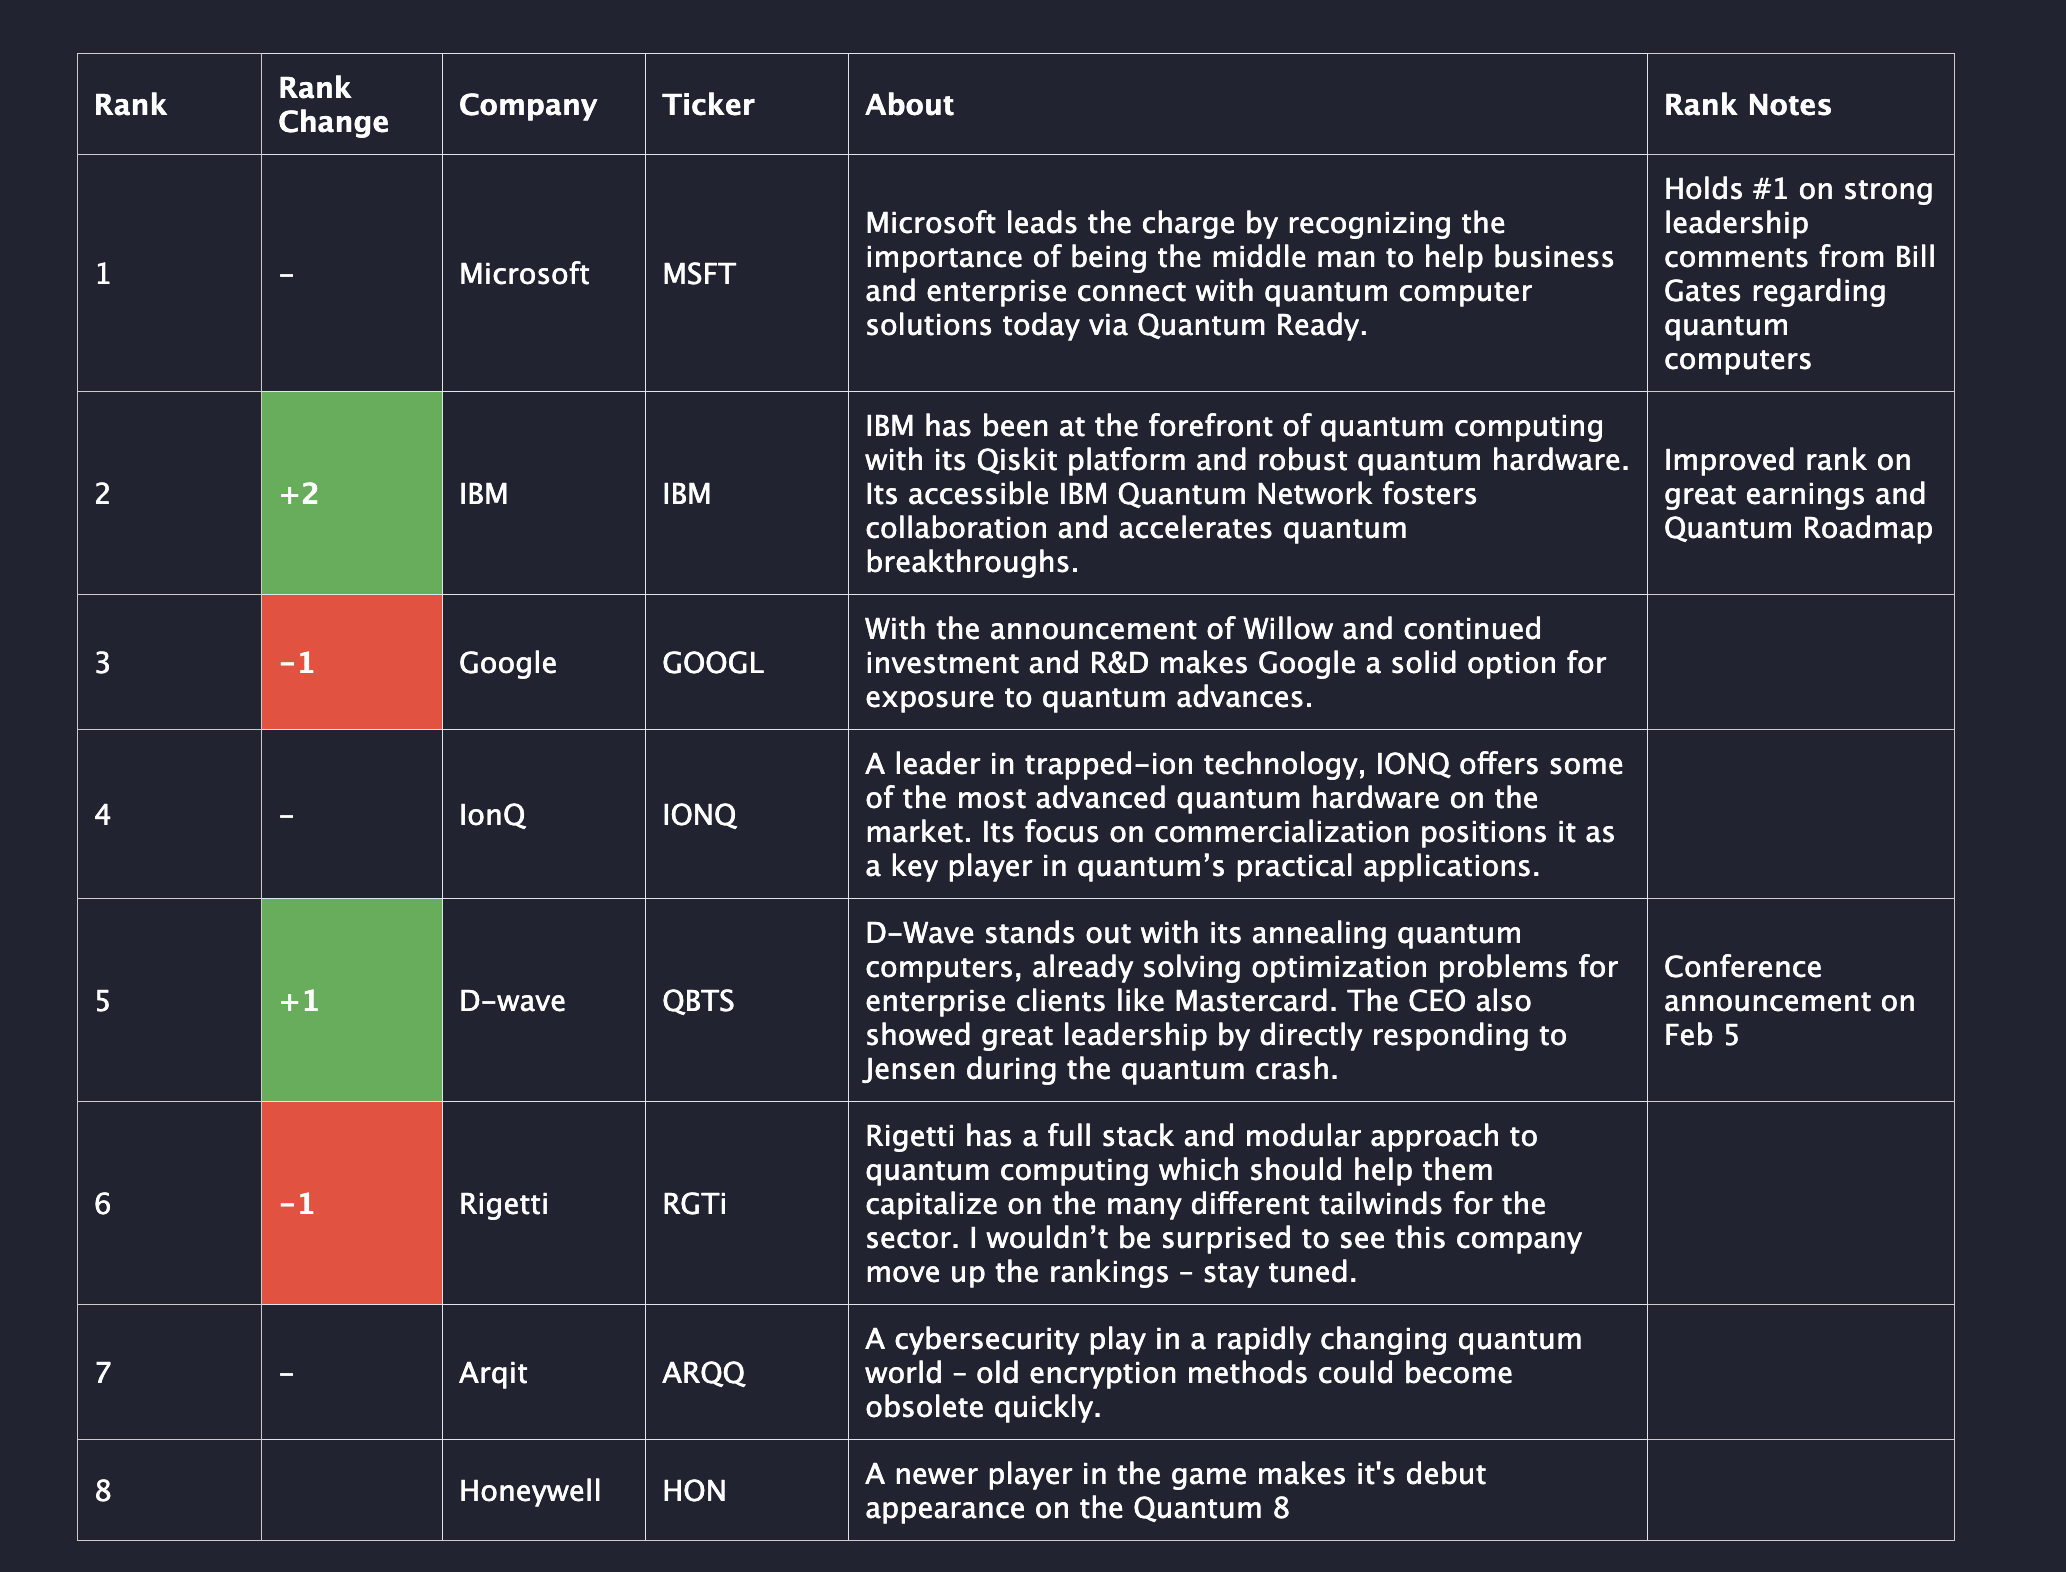Select Google's red -1 rank change cell
The height and width of the screenshot is (1572, 2066).
pos(351,662)
